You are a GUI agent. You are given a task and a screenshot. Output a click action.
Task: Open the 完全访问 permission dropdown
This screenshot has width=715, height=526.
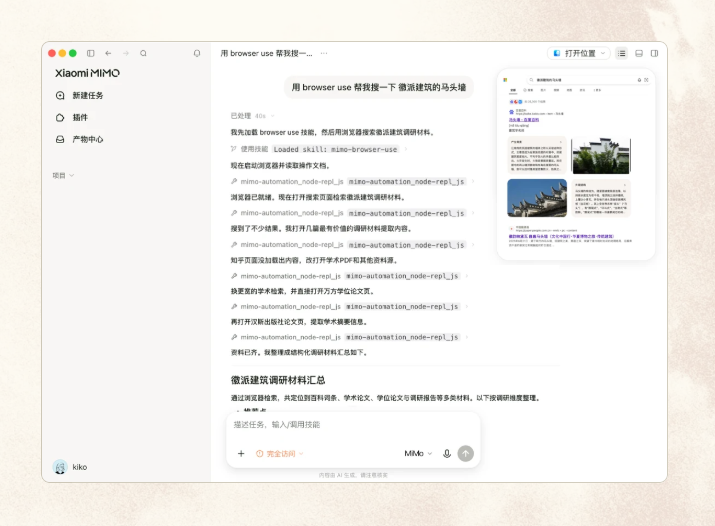click(280, 454)
